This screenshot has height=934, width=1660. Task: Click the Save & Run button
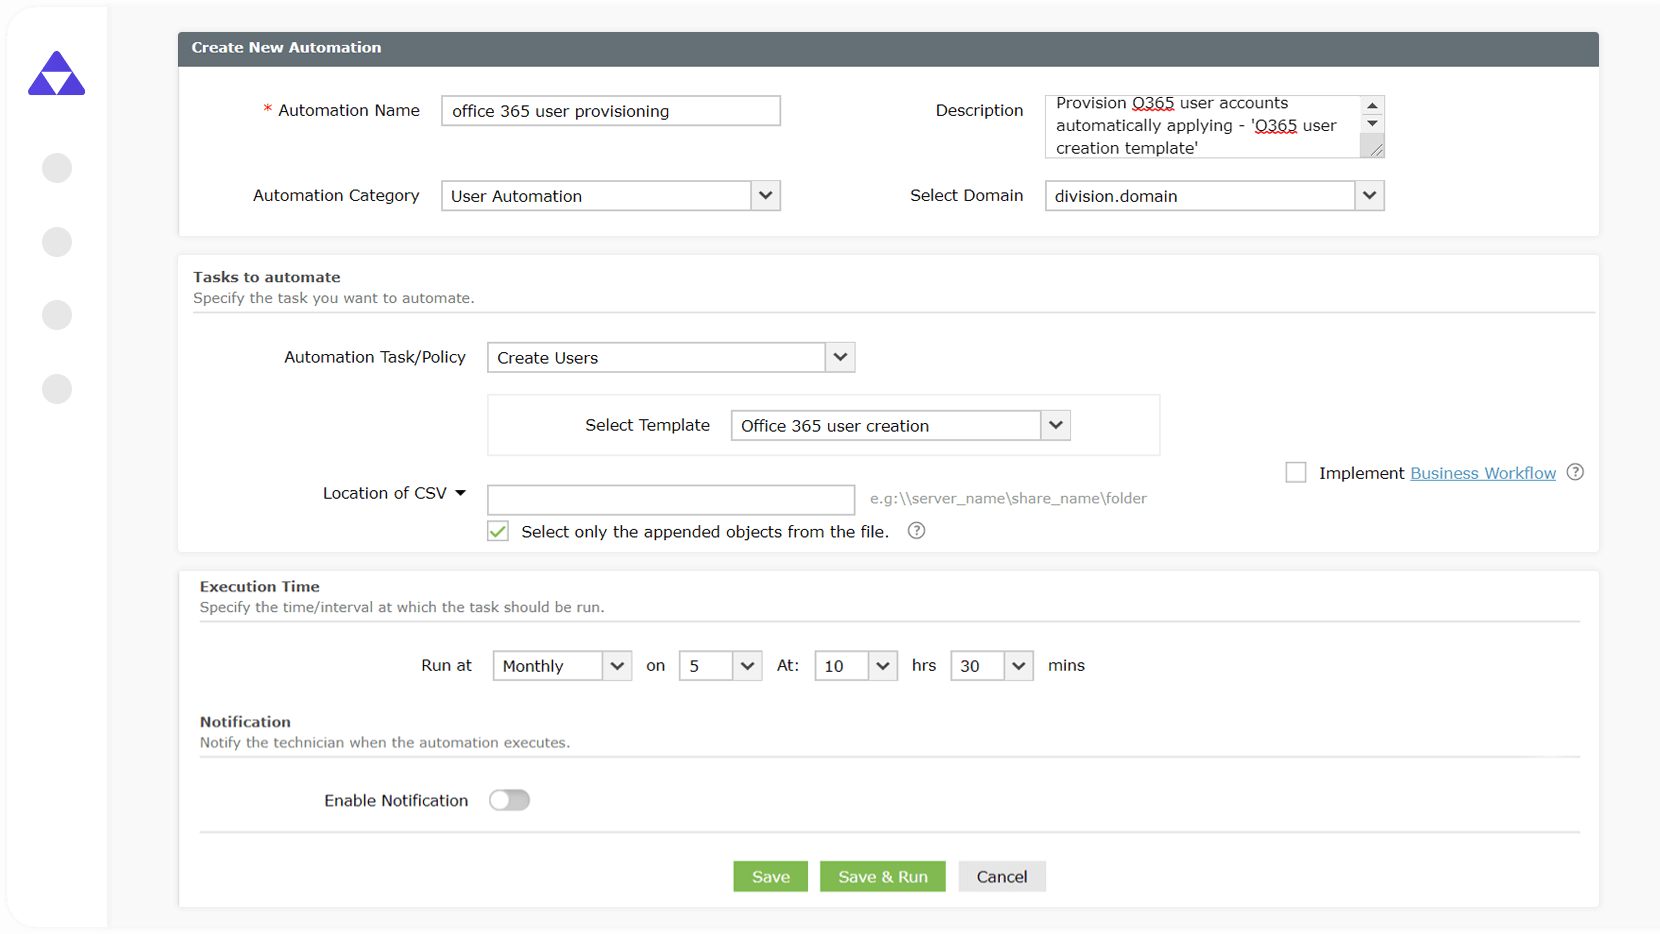[883, 877]
